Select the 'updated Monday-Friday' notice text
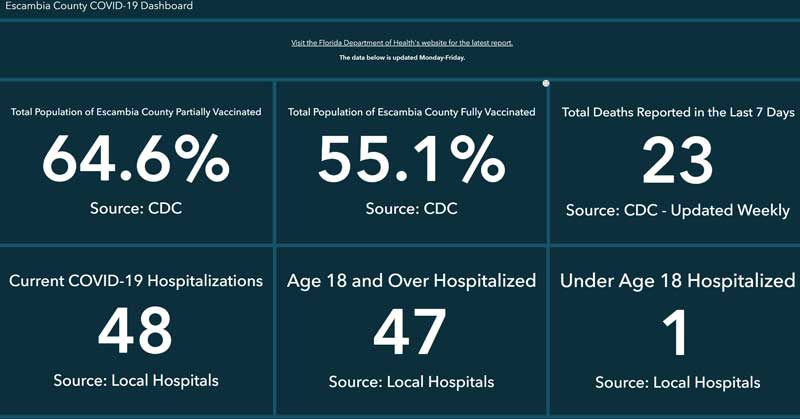Image resolution: width=800 pixels, height=419 pixels. (401, 58)
